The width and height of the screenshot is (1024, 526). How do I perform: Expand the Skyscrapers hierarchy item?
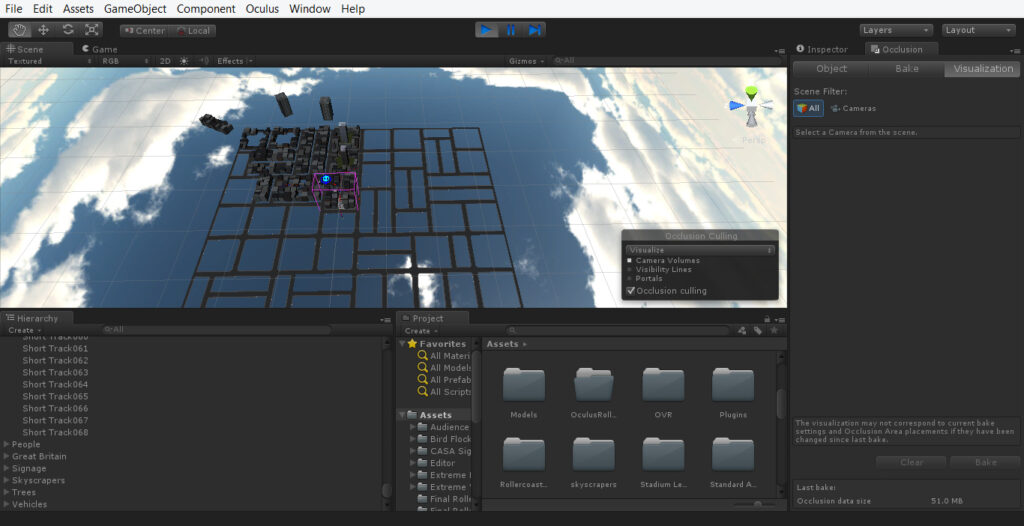(7, 480)
